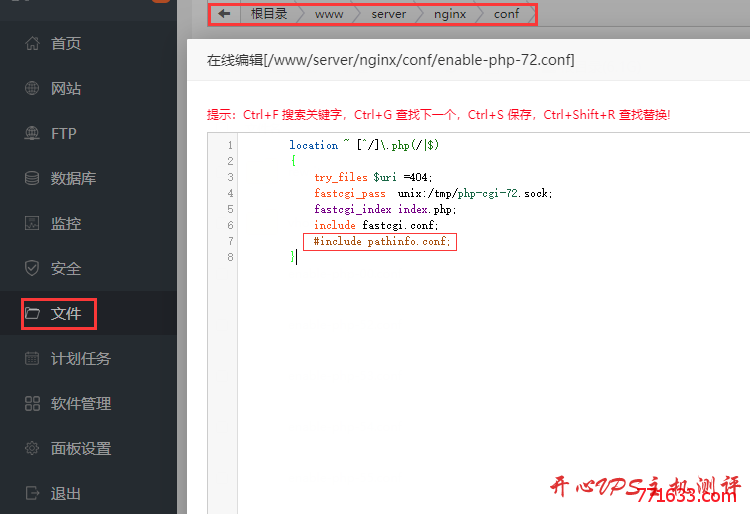Click the fastcgi_index index.php line

[385, 209]
